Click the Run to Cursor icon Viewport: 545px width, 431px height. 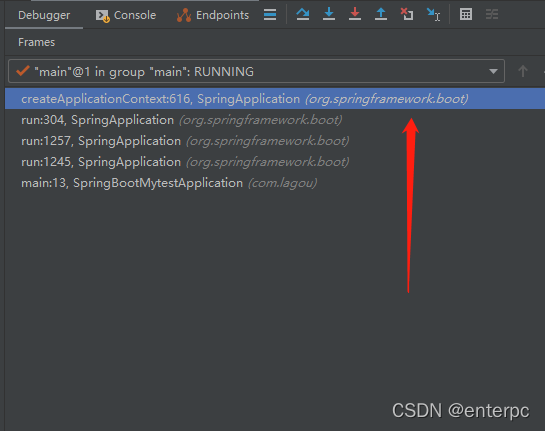coord(433,14)
